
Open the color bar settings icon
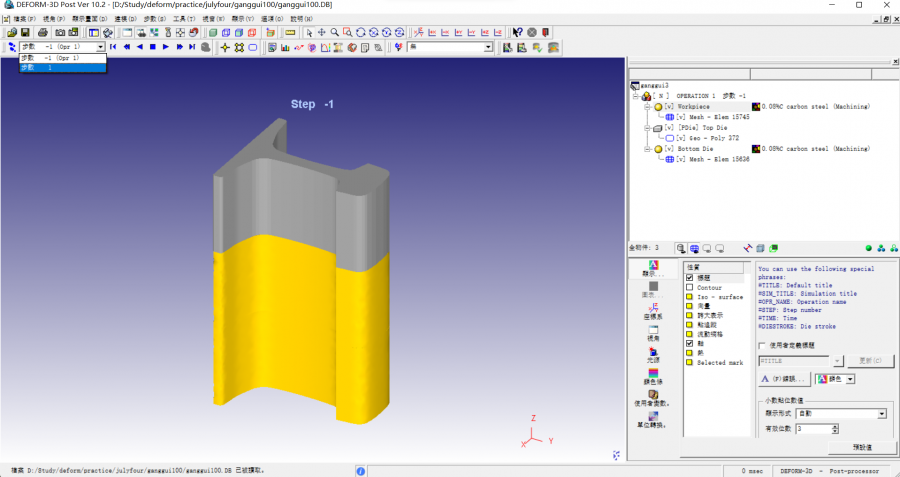(653, 377)
